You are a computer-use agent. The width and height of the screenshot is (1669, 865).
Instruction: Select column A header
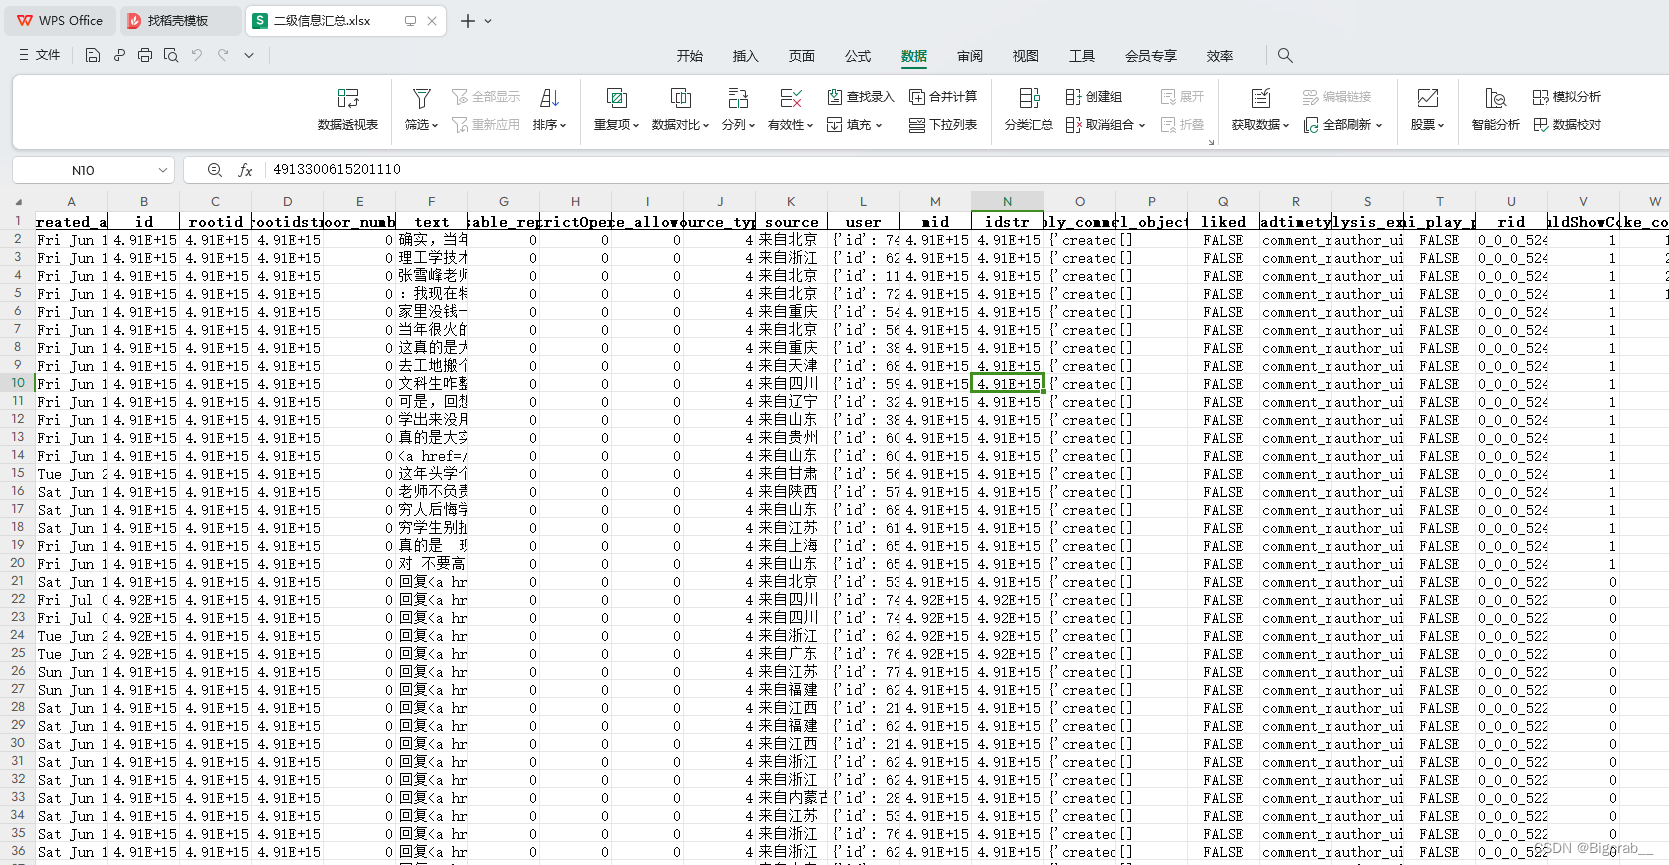click(x=71, y=202)
